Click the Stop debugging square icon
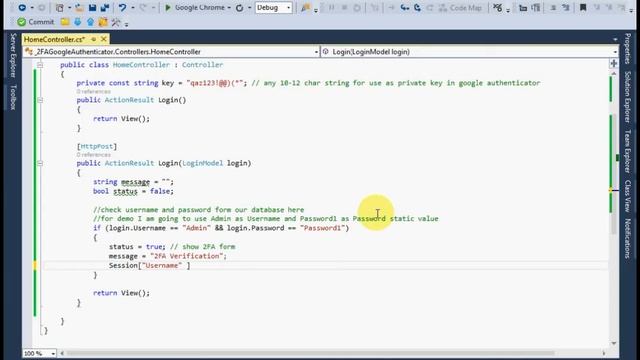Screen dimensions: 640x360 click(x=344, y=8)
